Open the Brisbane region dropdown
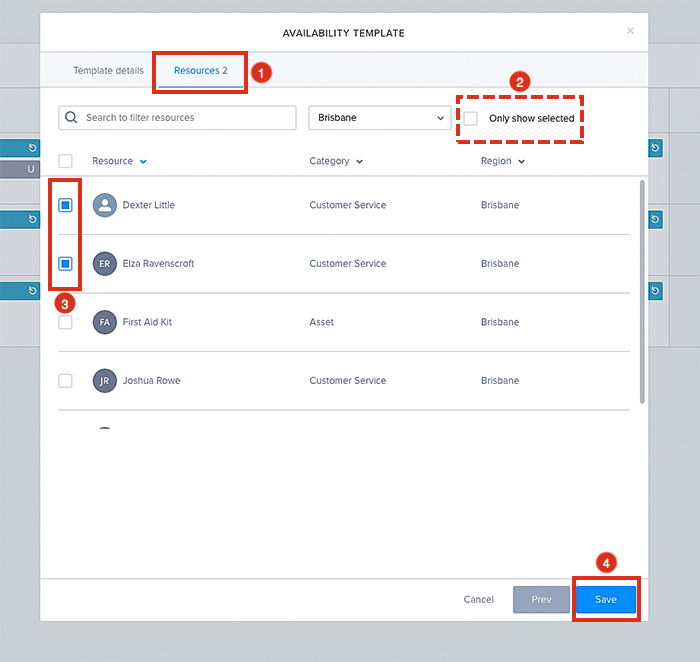700x662 pixels. (379, 118)
